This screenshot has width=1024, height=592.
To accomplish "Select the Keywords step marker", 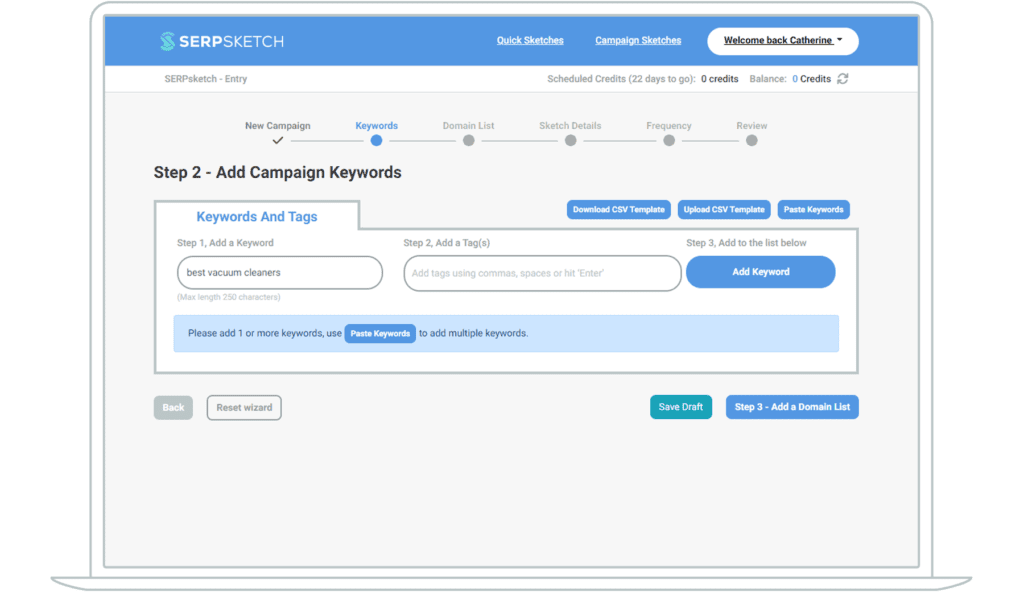I will pyautogui.click(x=376, y=140).
